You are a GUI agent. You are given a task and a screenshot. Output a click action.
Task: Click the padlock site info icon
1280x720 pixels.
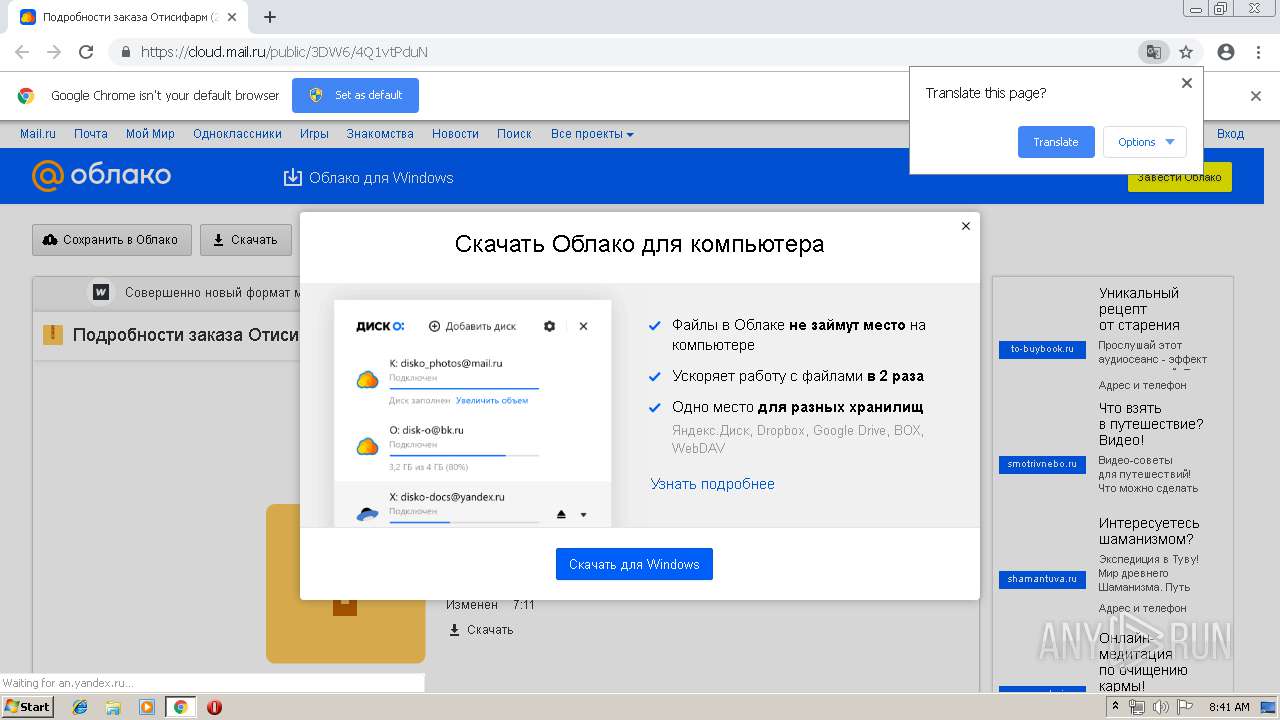(126, 52)
